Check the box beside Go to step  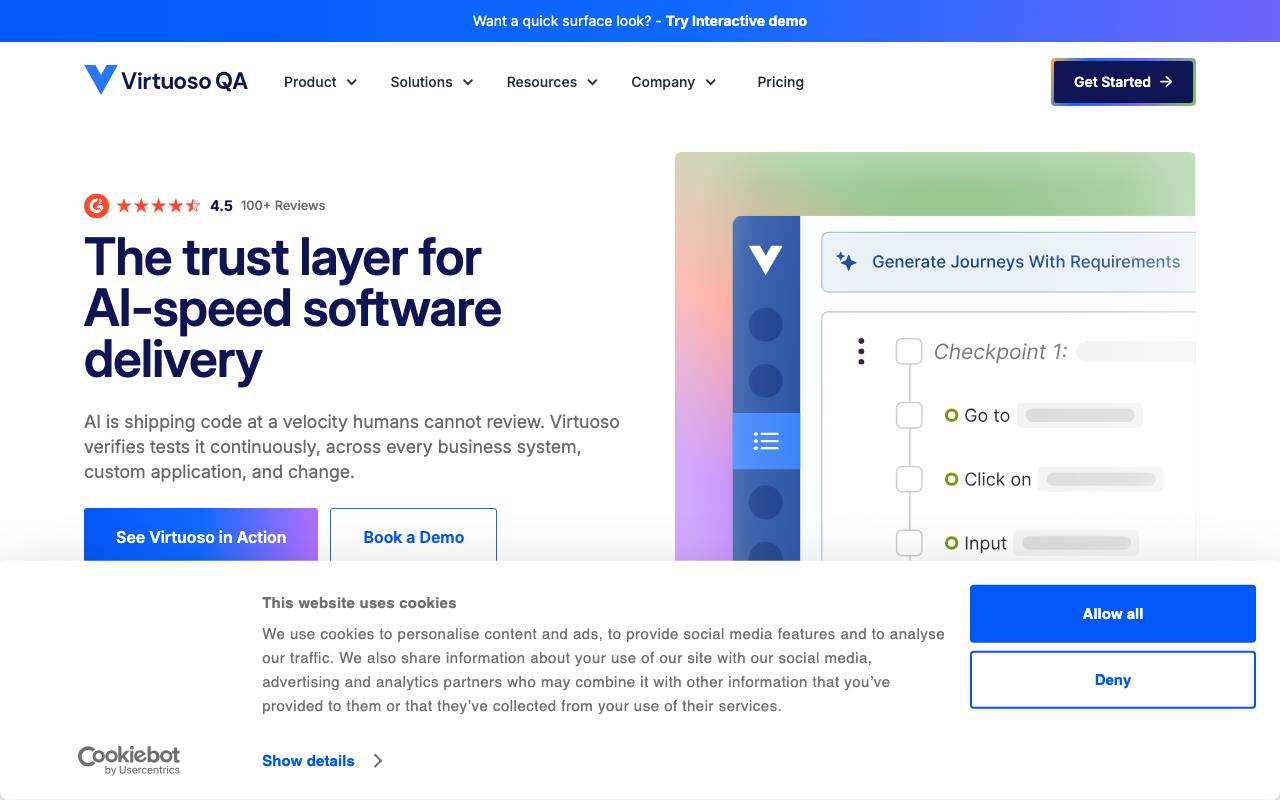click(909, 415)
